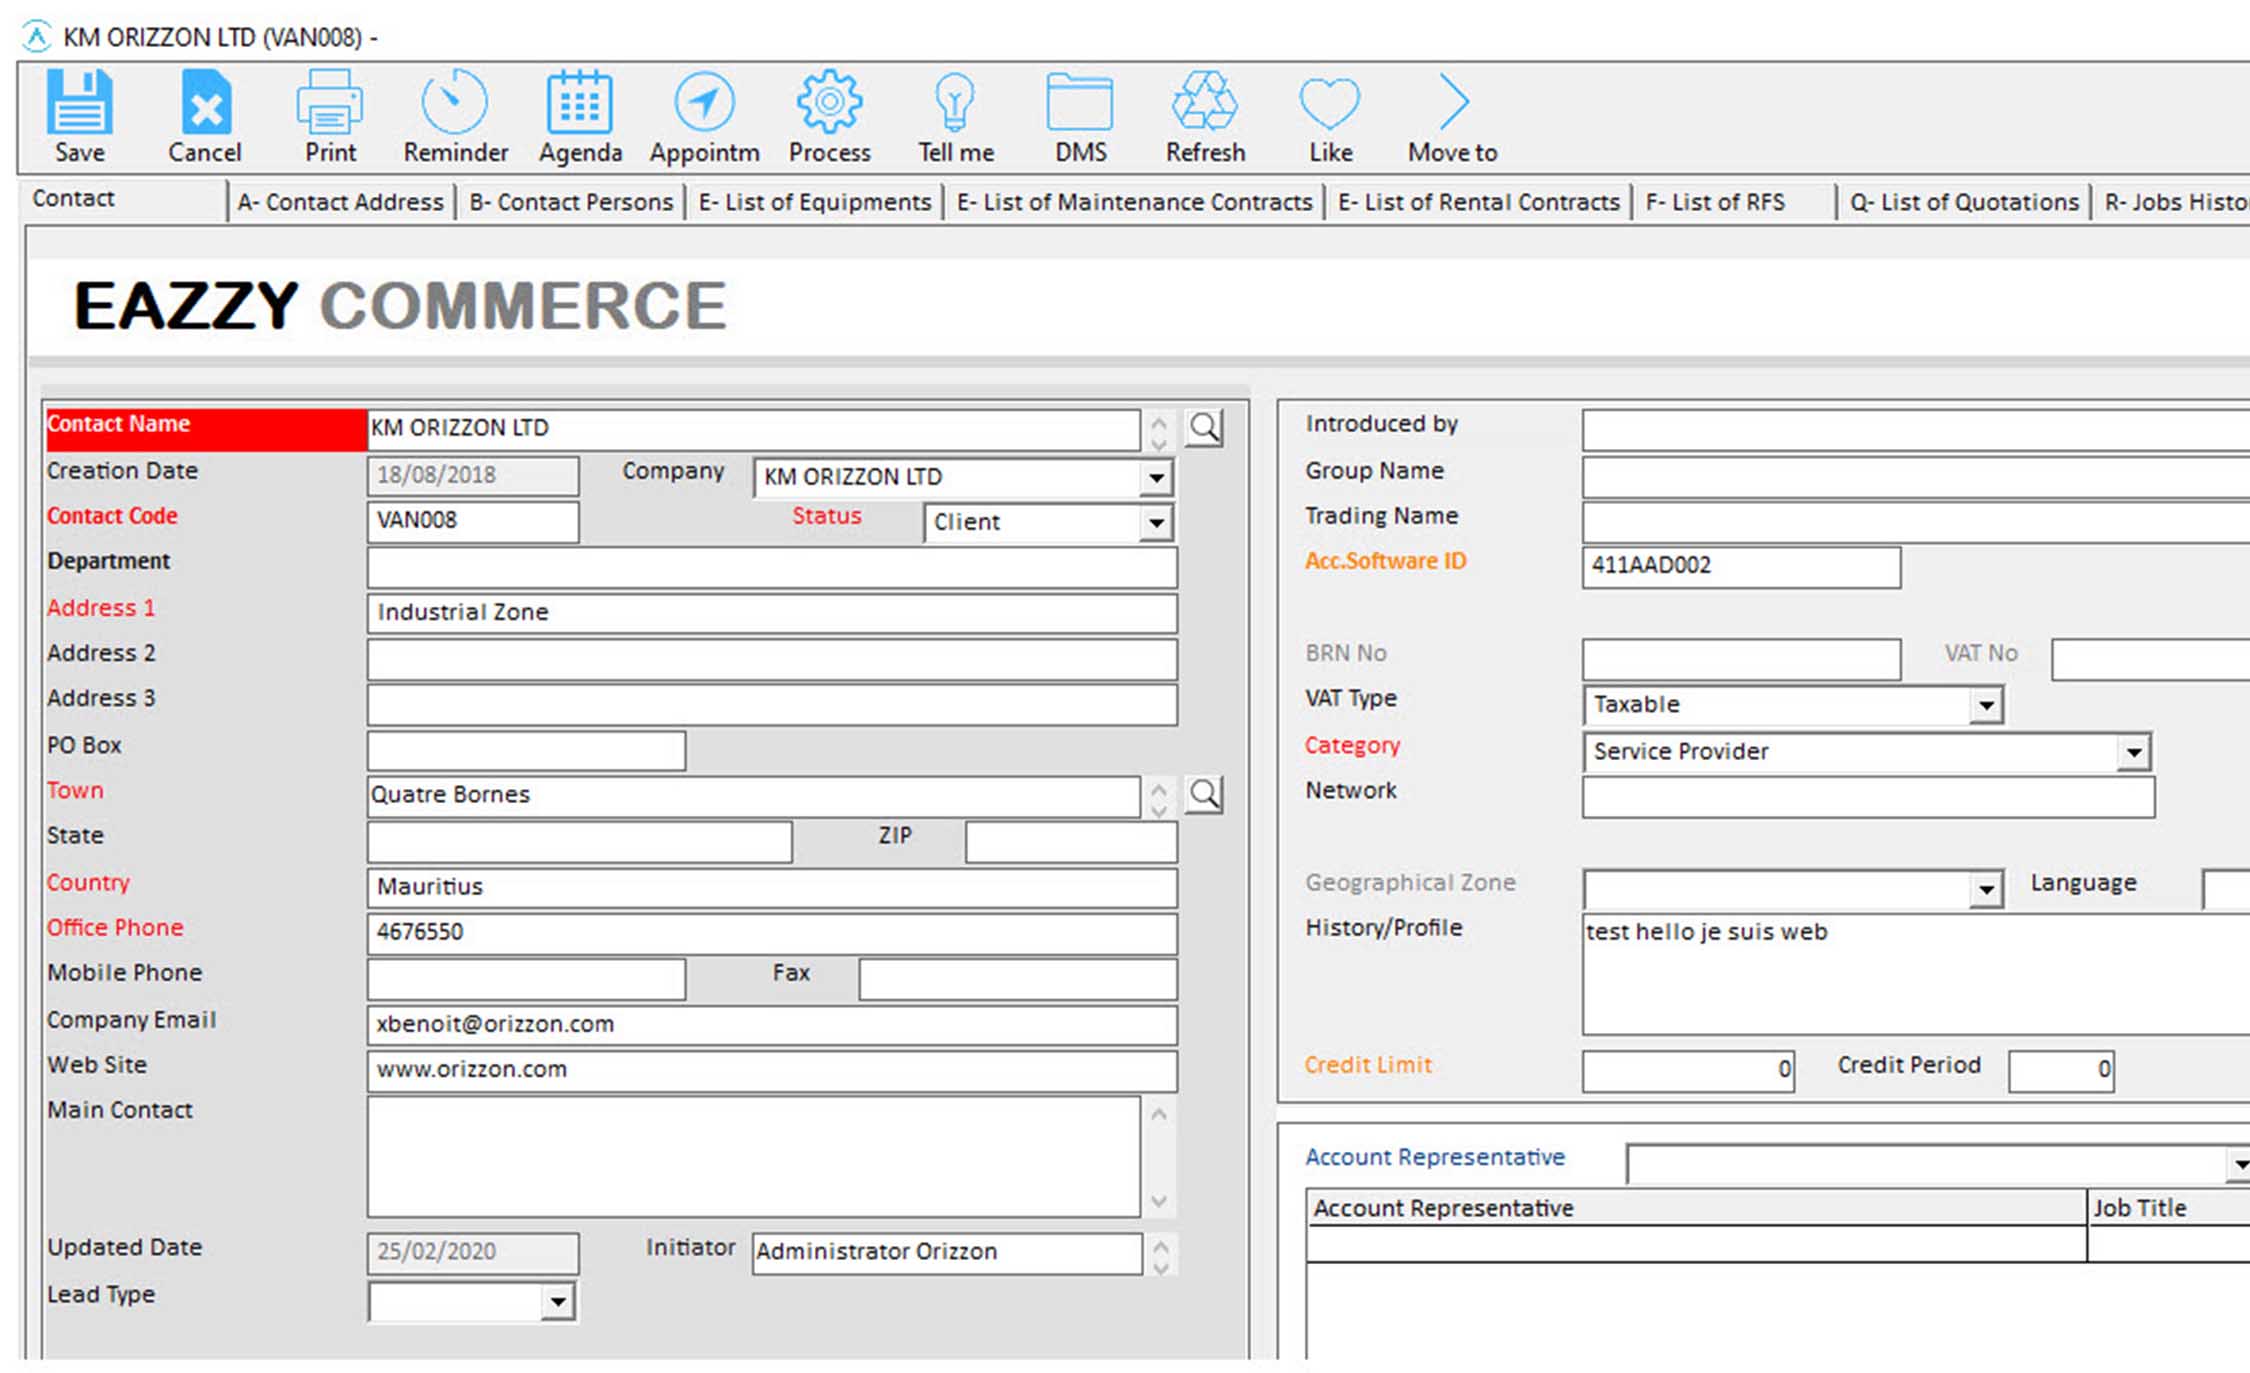This screenshot has height=1373, width=2250.
Task: Click the Group Name input field
Action: (x=1916, y=477)
